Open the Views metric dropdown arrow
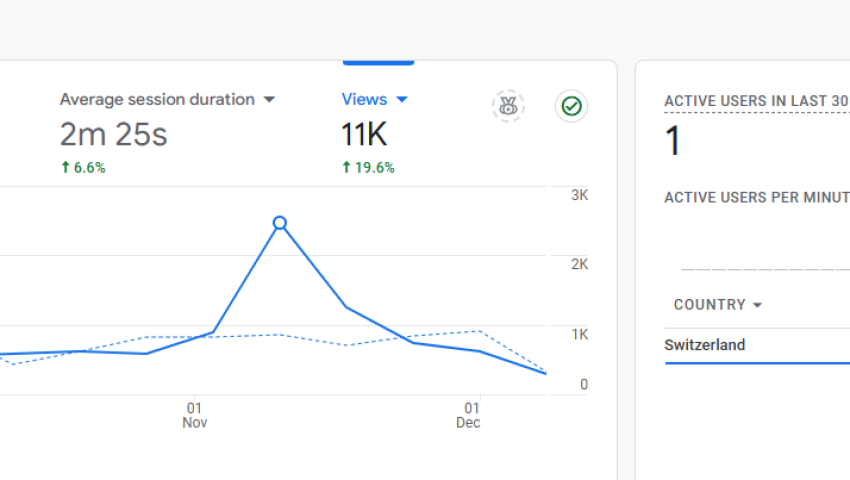850x480 pixels. 402,100
